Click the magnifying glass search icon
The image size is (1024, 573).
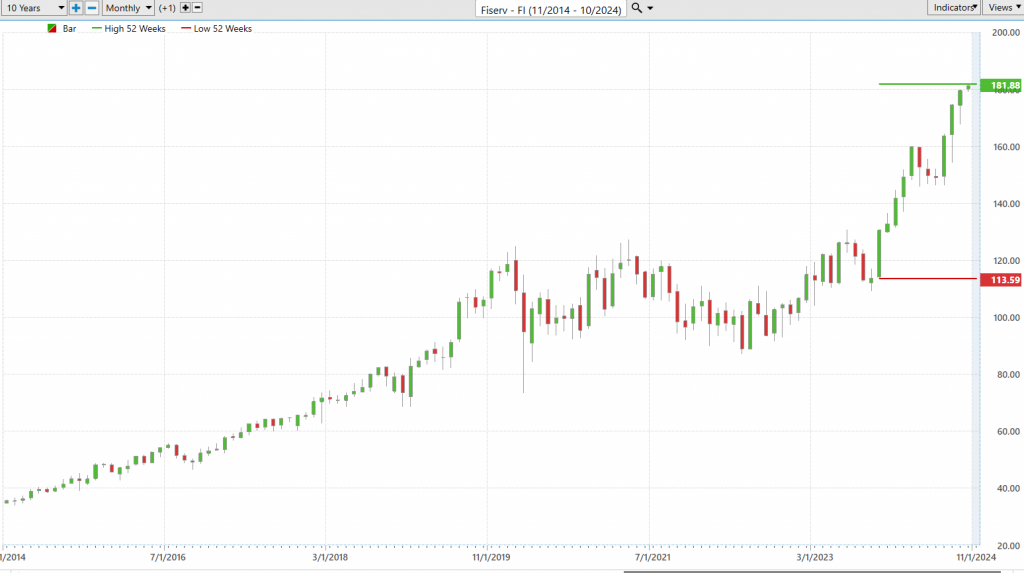click(x=637, y=8)
